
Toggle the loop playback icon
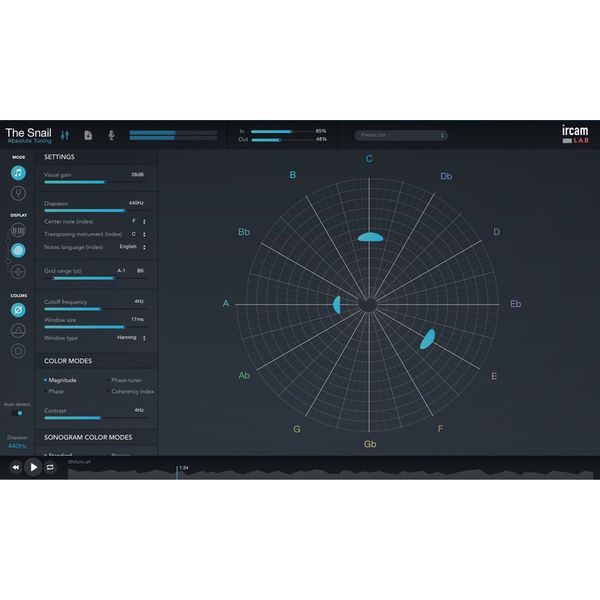pyautogui.click(x=50, y=467)
